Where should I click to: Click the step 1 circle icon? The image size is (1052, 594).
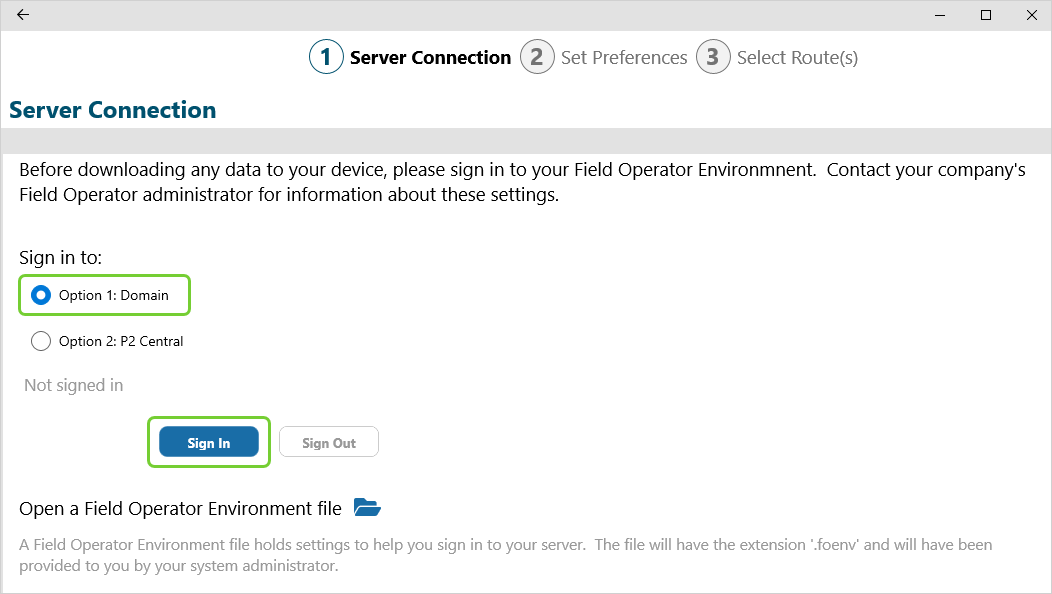coord(326,57)
